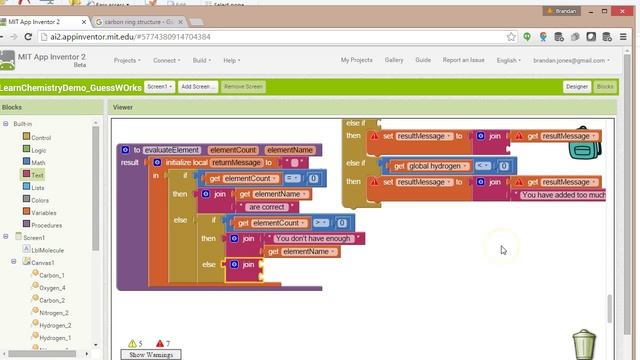640x360 pixels.
Task: Collapse the Screen1 tree node
Action: [6, 237]
